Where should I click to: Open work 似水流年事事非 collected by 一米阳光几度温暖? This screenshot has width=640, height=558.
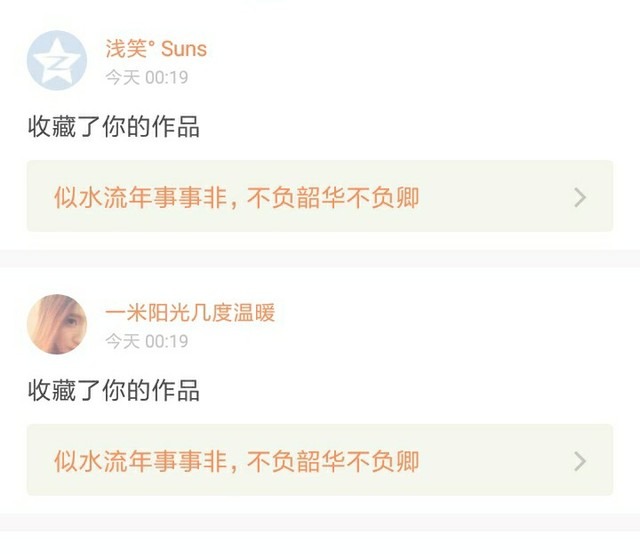click(x=320, y=460)
